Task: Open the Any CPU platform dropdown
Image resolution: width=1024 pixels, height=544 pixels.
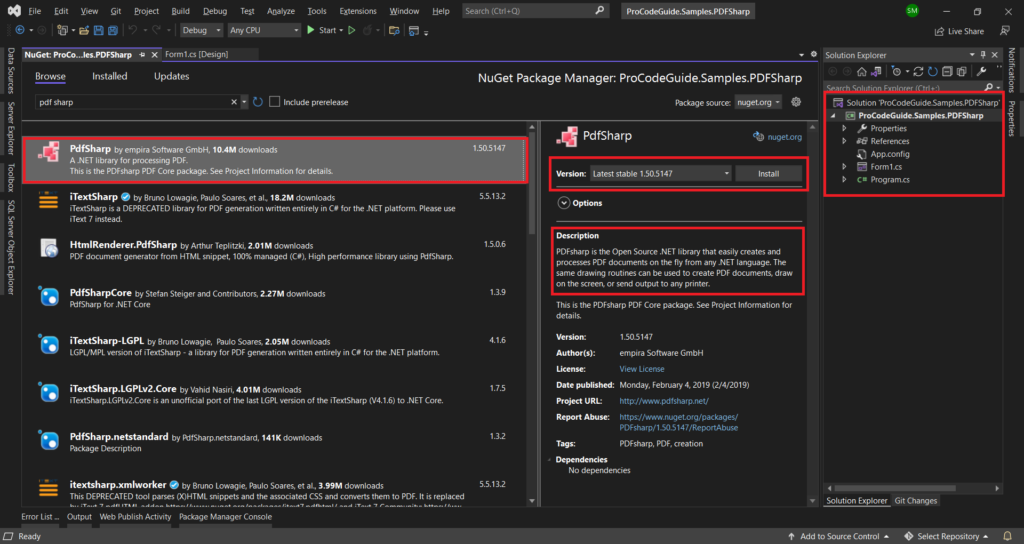Action: point(264,30)
